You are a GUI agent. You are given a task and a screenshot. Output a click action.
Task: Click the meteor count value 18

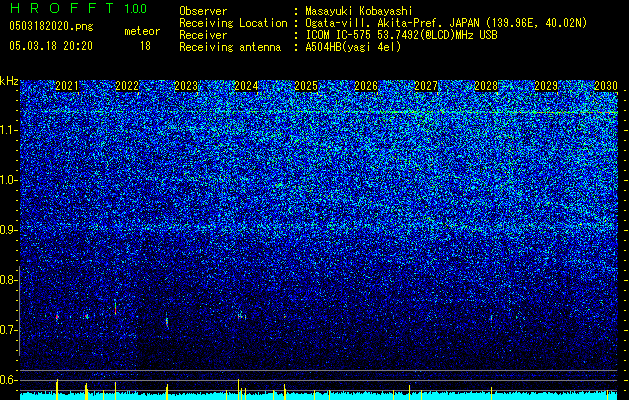click(x=145, y=46)
